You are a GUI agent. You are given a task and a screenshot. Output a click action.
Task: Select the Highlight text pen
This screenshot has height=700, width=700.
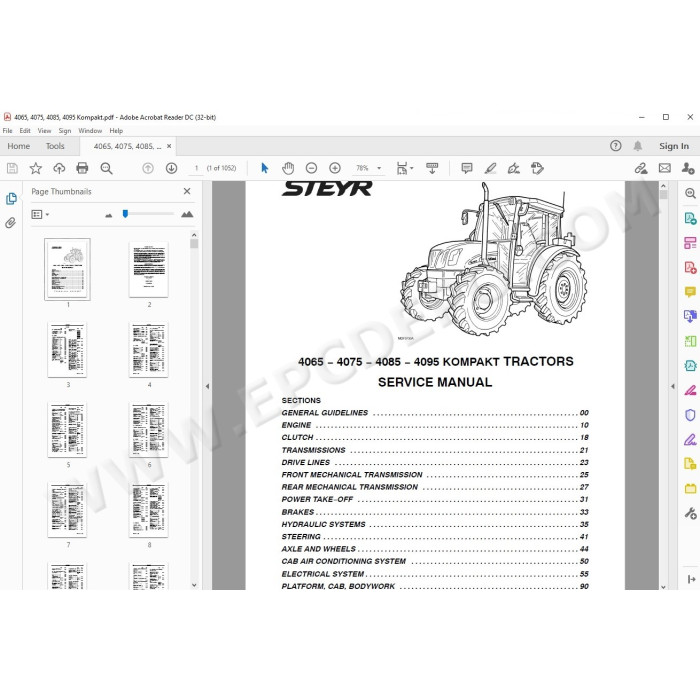click(x=490, y=168)
